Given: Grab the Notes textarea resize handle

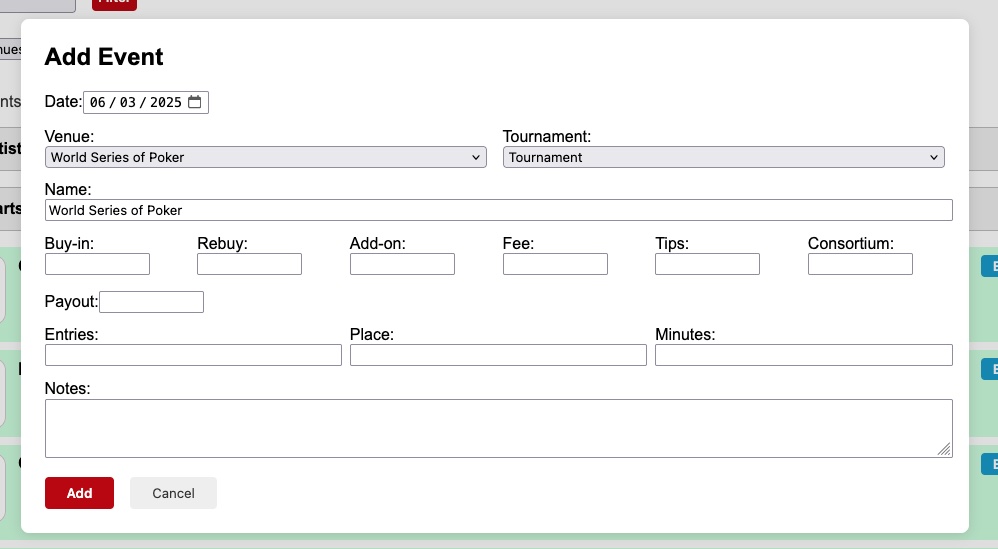Looking at the screenshot, I should 944,450.
